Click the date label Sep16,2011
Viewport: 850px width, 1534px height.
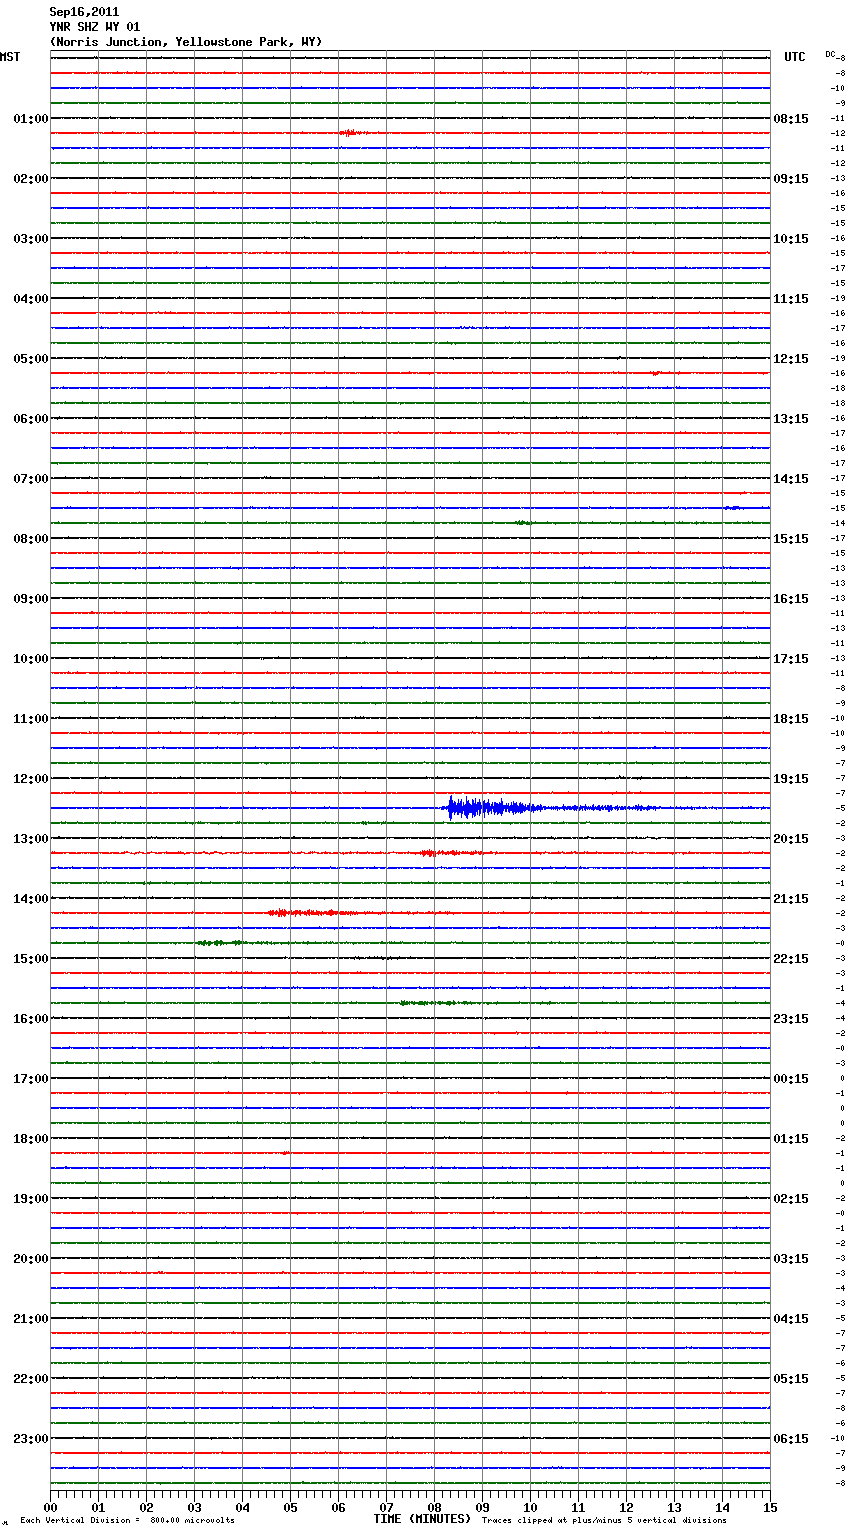click(84, 12)
